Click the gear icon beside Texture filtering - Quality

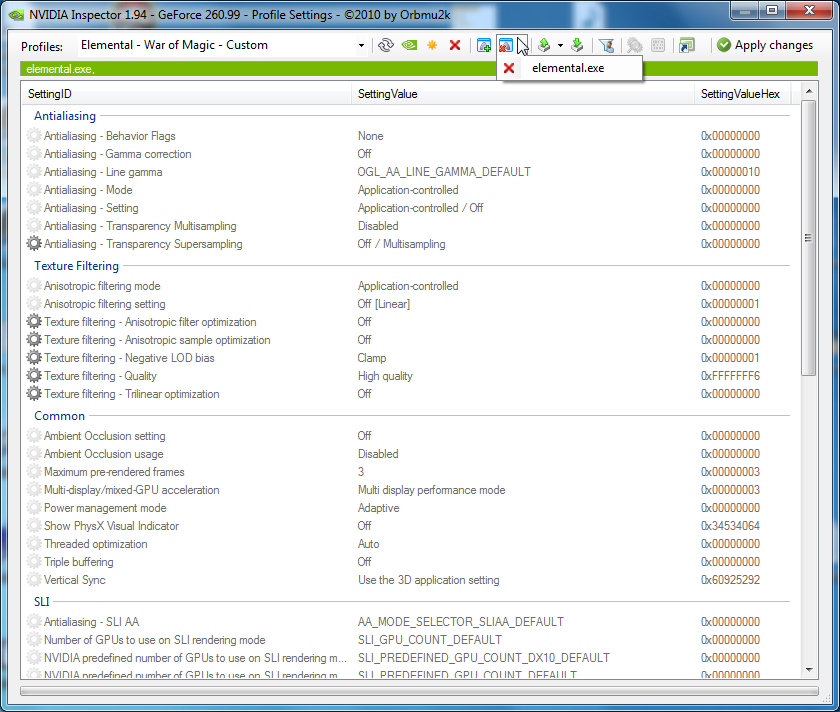[35, 376]
